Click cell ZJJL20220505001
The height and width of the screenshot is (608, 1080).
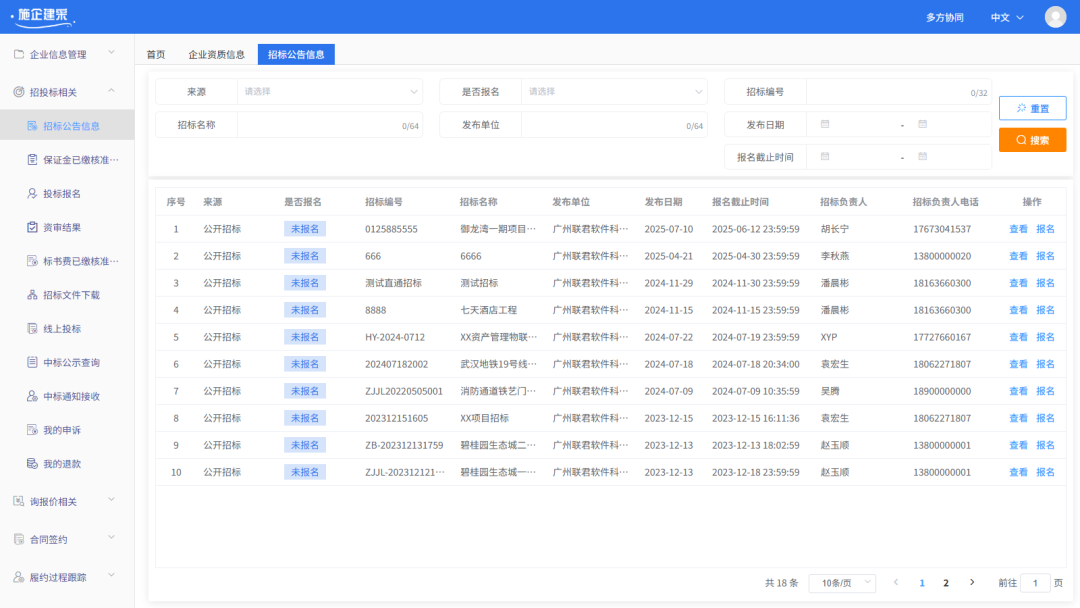tap(404, 391)
